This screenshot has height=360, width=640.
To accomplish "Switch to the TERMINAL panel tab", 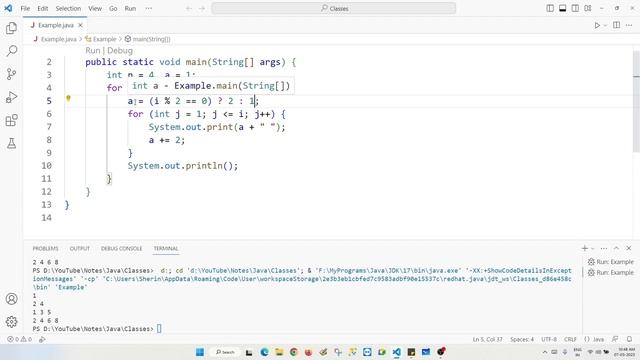I will 166,249.
